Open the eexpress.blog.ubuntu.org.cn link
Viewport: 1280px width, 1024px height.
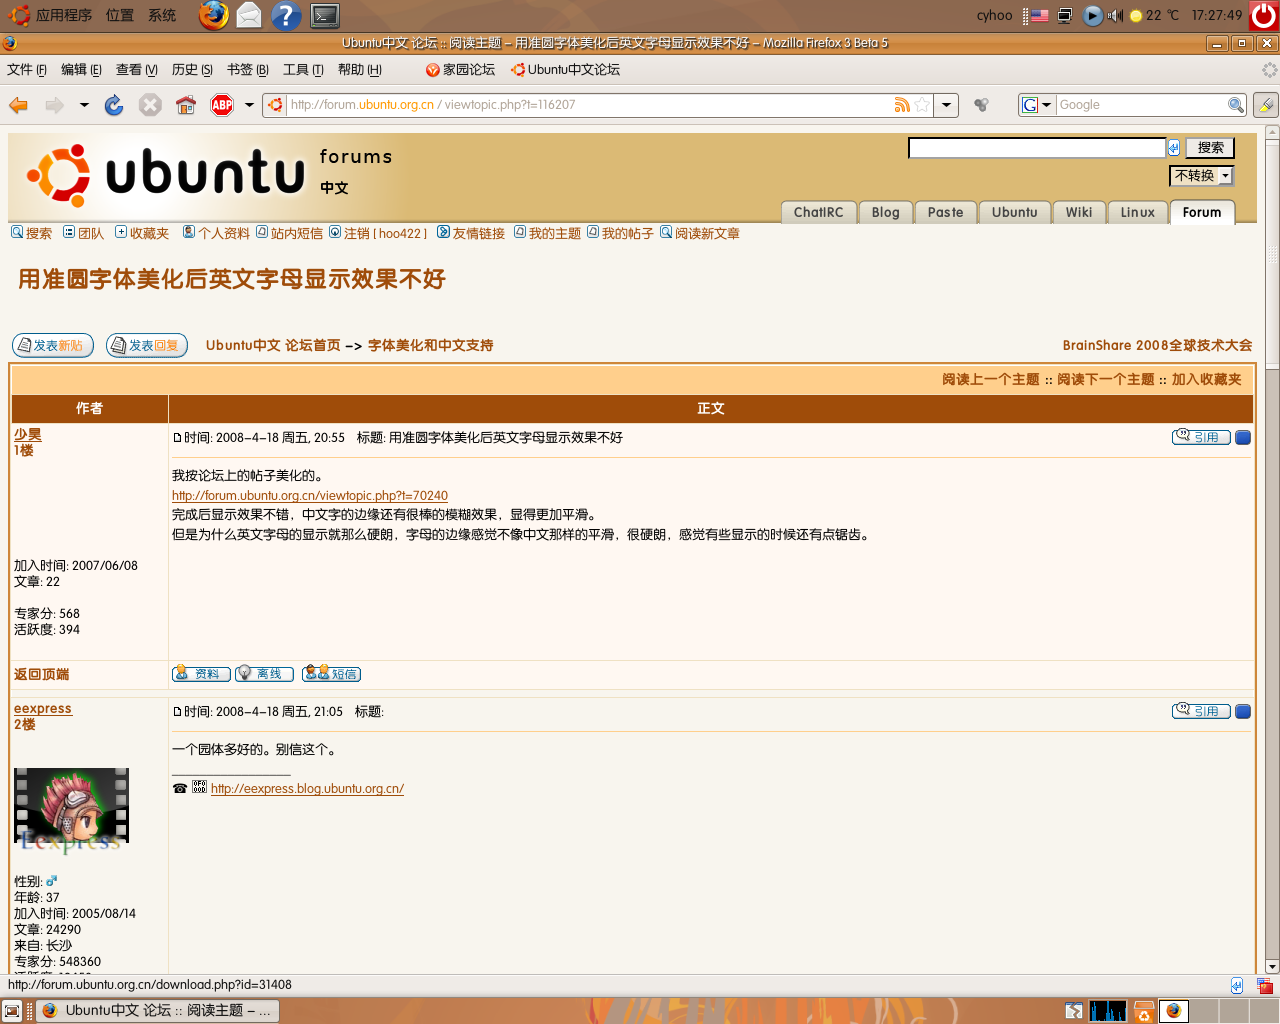(x=307, y=789)
